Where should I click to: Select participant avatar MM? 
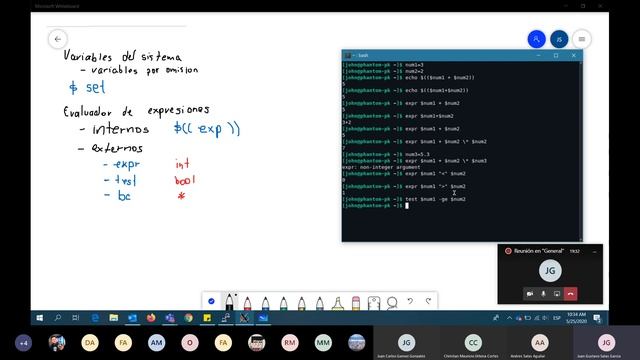(x=323, y=343)
